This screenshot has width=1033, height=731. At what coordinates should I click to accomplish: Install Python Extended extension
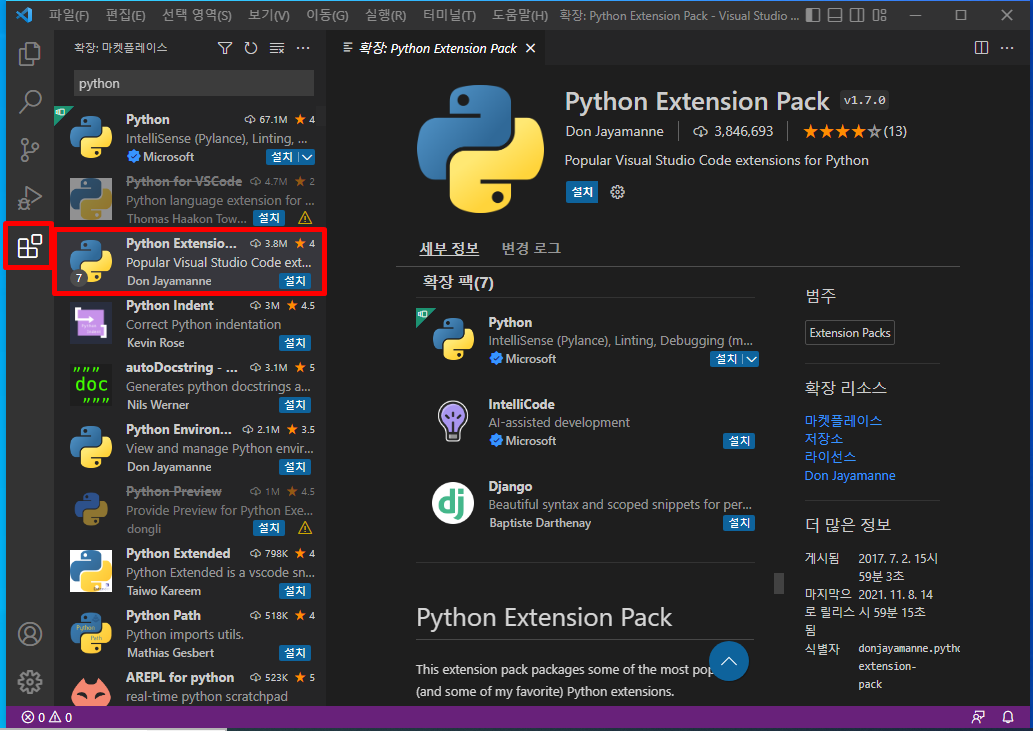[x=294, y=591]
